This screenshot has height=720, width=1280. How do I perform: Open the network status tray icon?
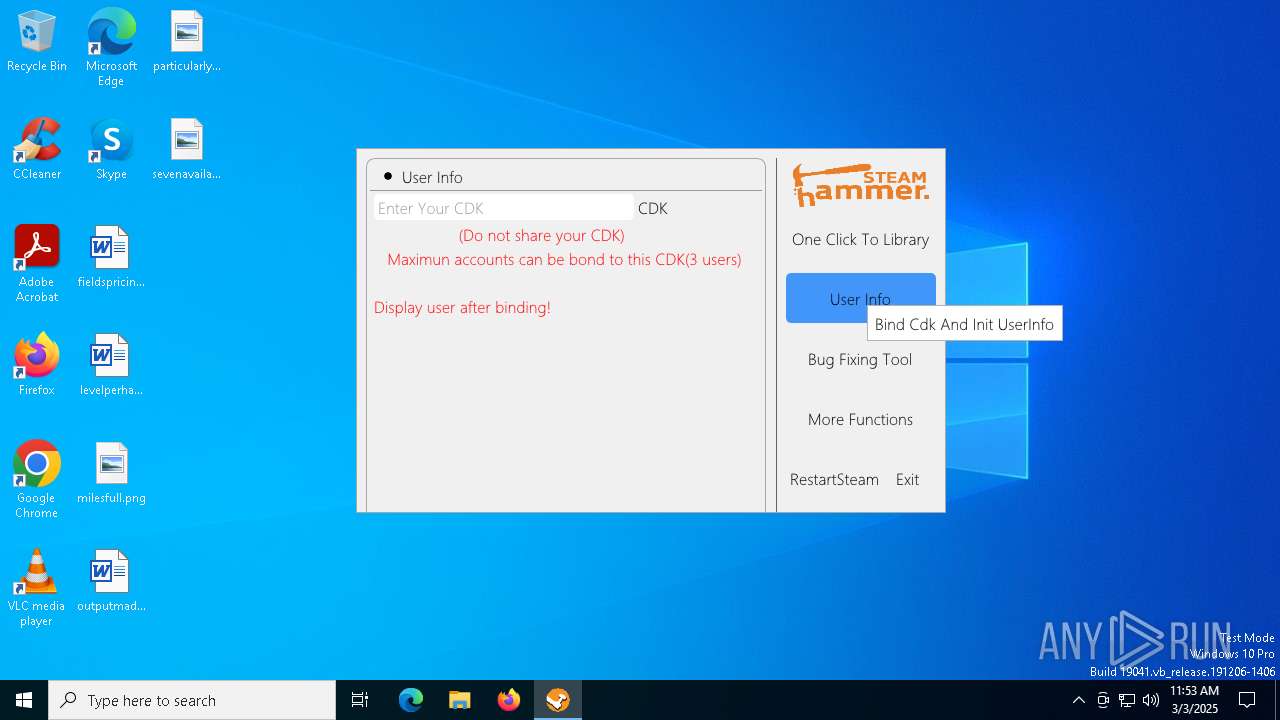1127,700
